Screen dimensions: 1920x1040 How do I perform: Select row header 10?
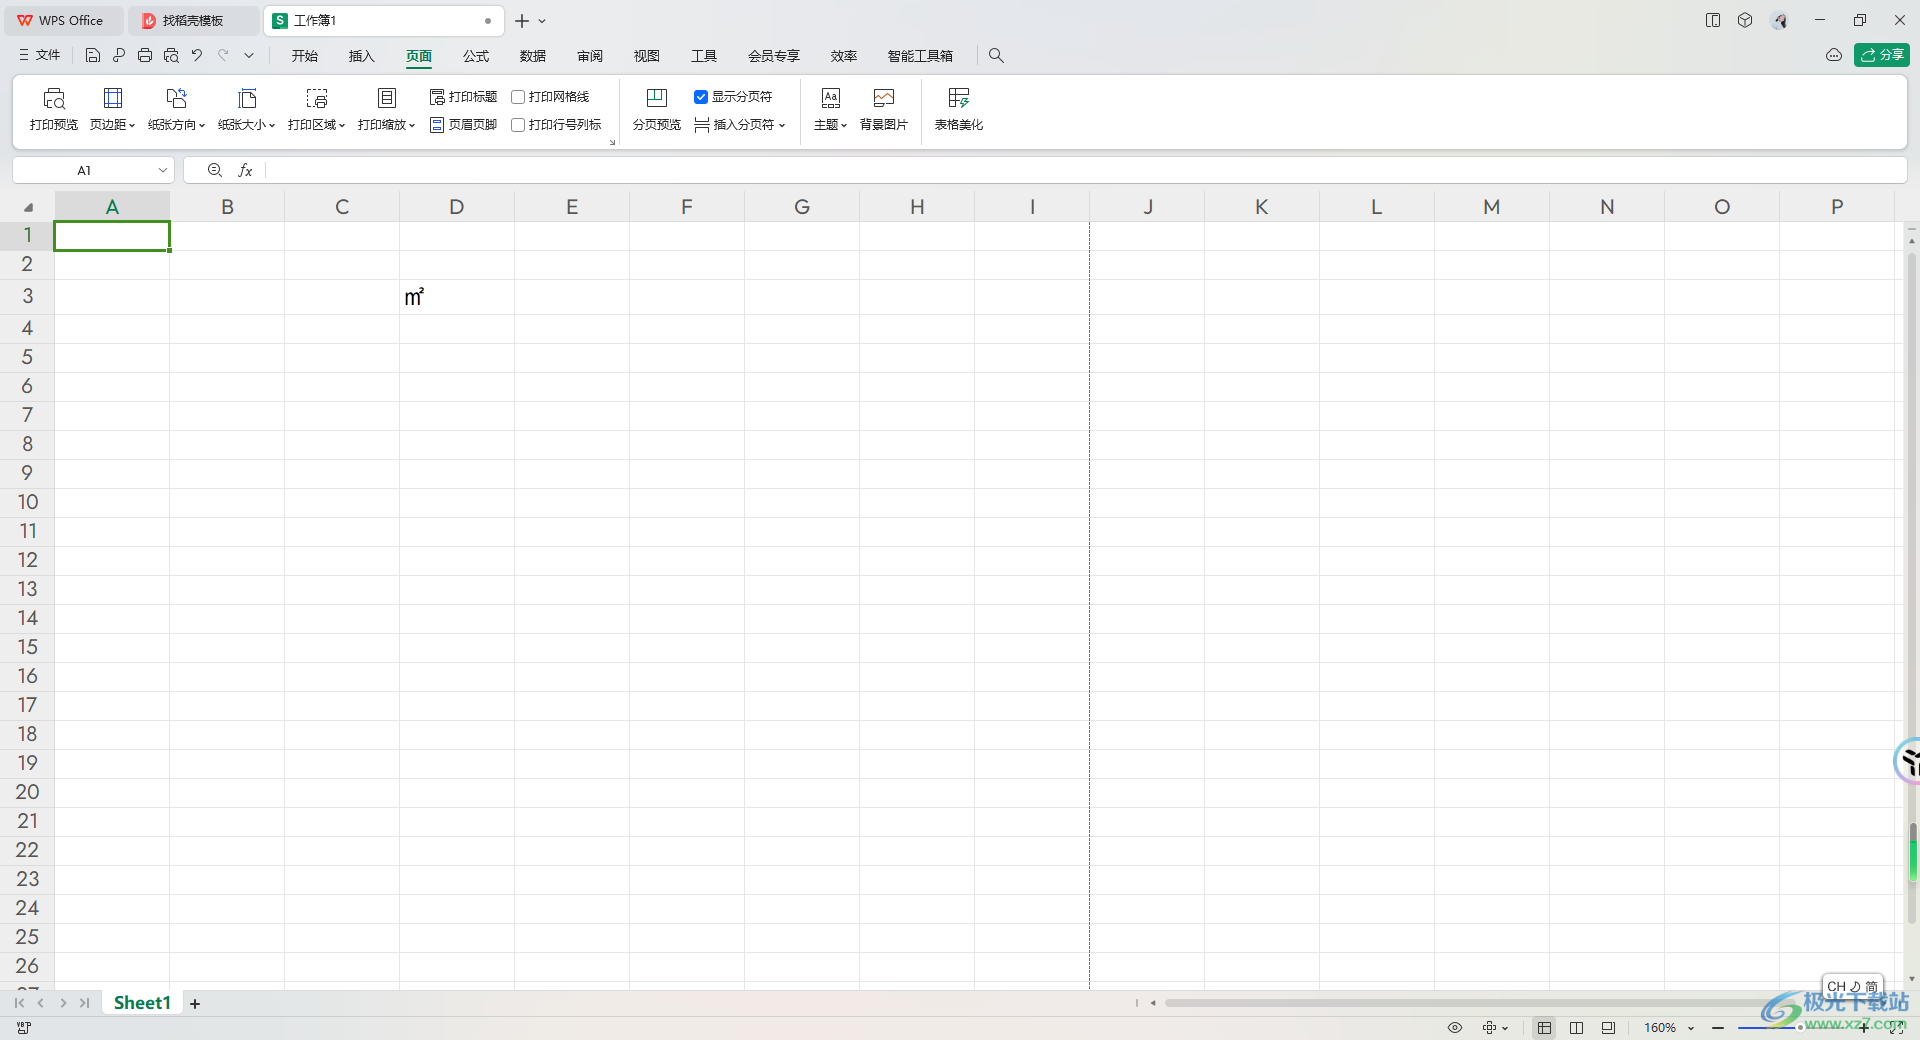tap(27, 502)
